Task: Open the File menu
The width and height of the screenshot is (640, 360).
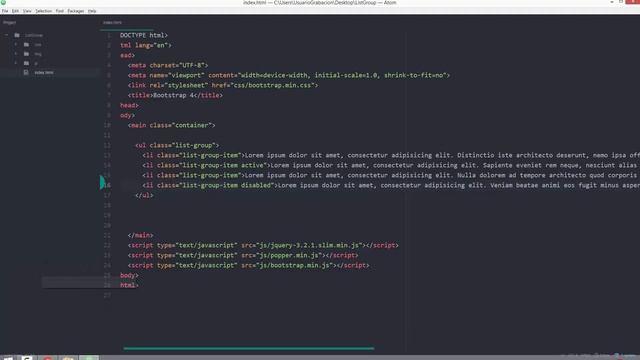Action: click(x=5, y=11)
